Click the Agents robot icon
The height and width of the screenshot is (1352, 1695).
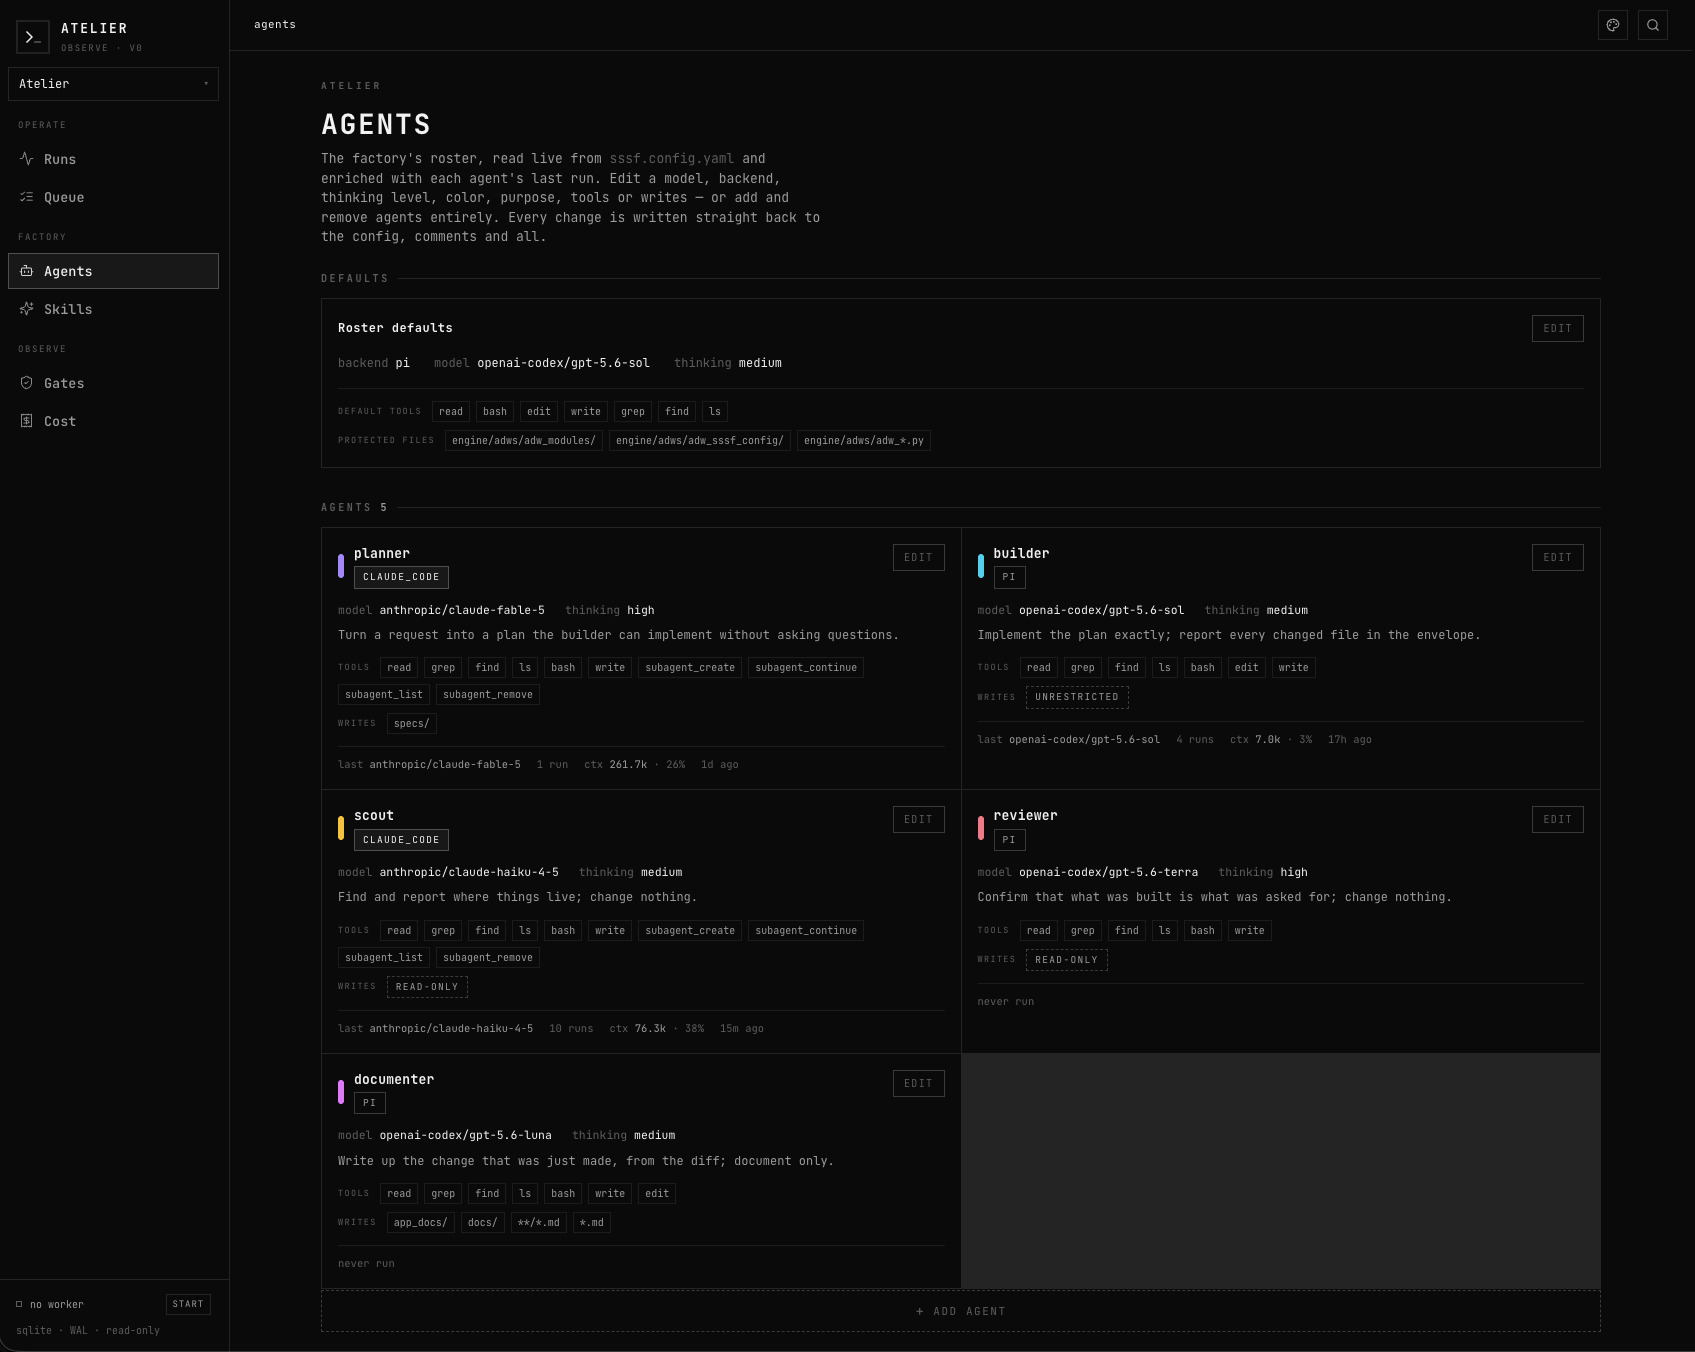(27, 271)
